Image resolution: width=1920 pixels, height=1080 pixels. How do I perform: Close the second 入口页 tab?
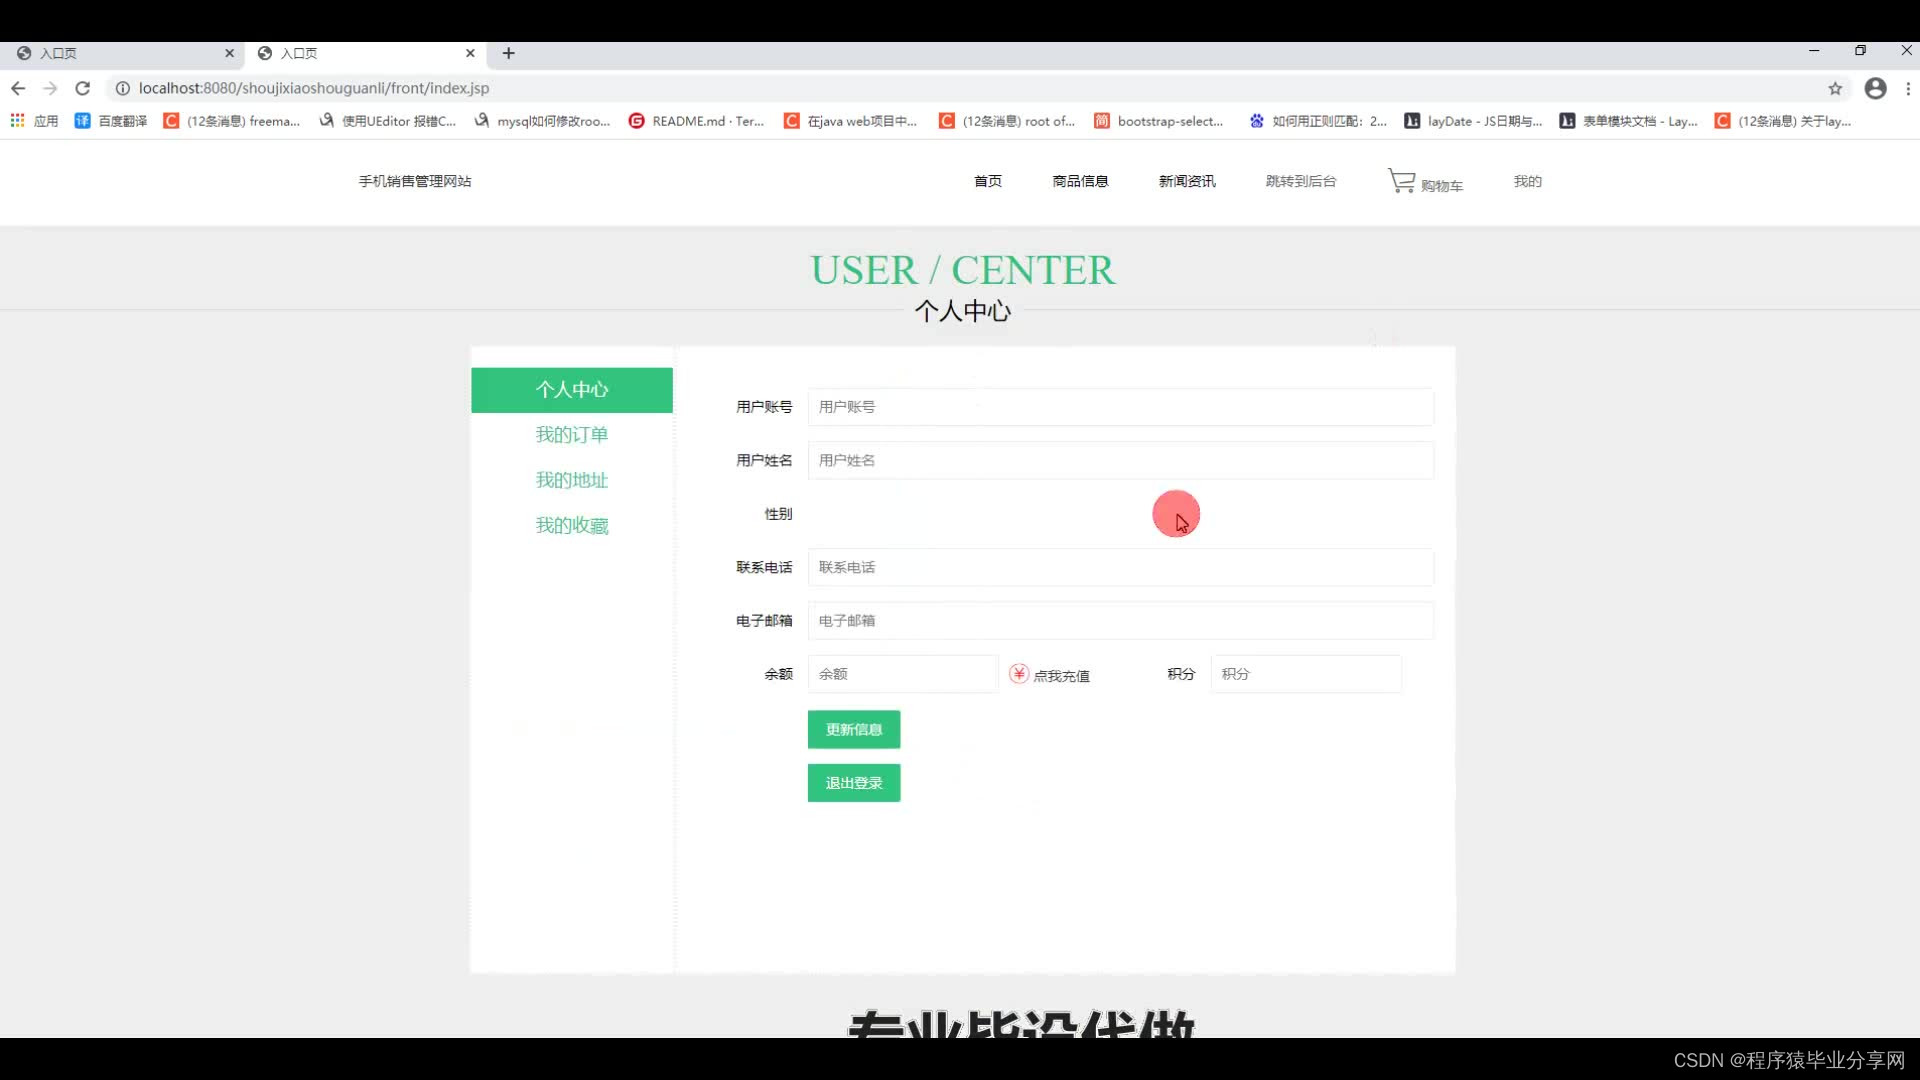pos(470,53)
